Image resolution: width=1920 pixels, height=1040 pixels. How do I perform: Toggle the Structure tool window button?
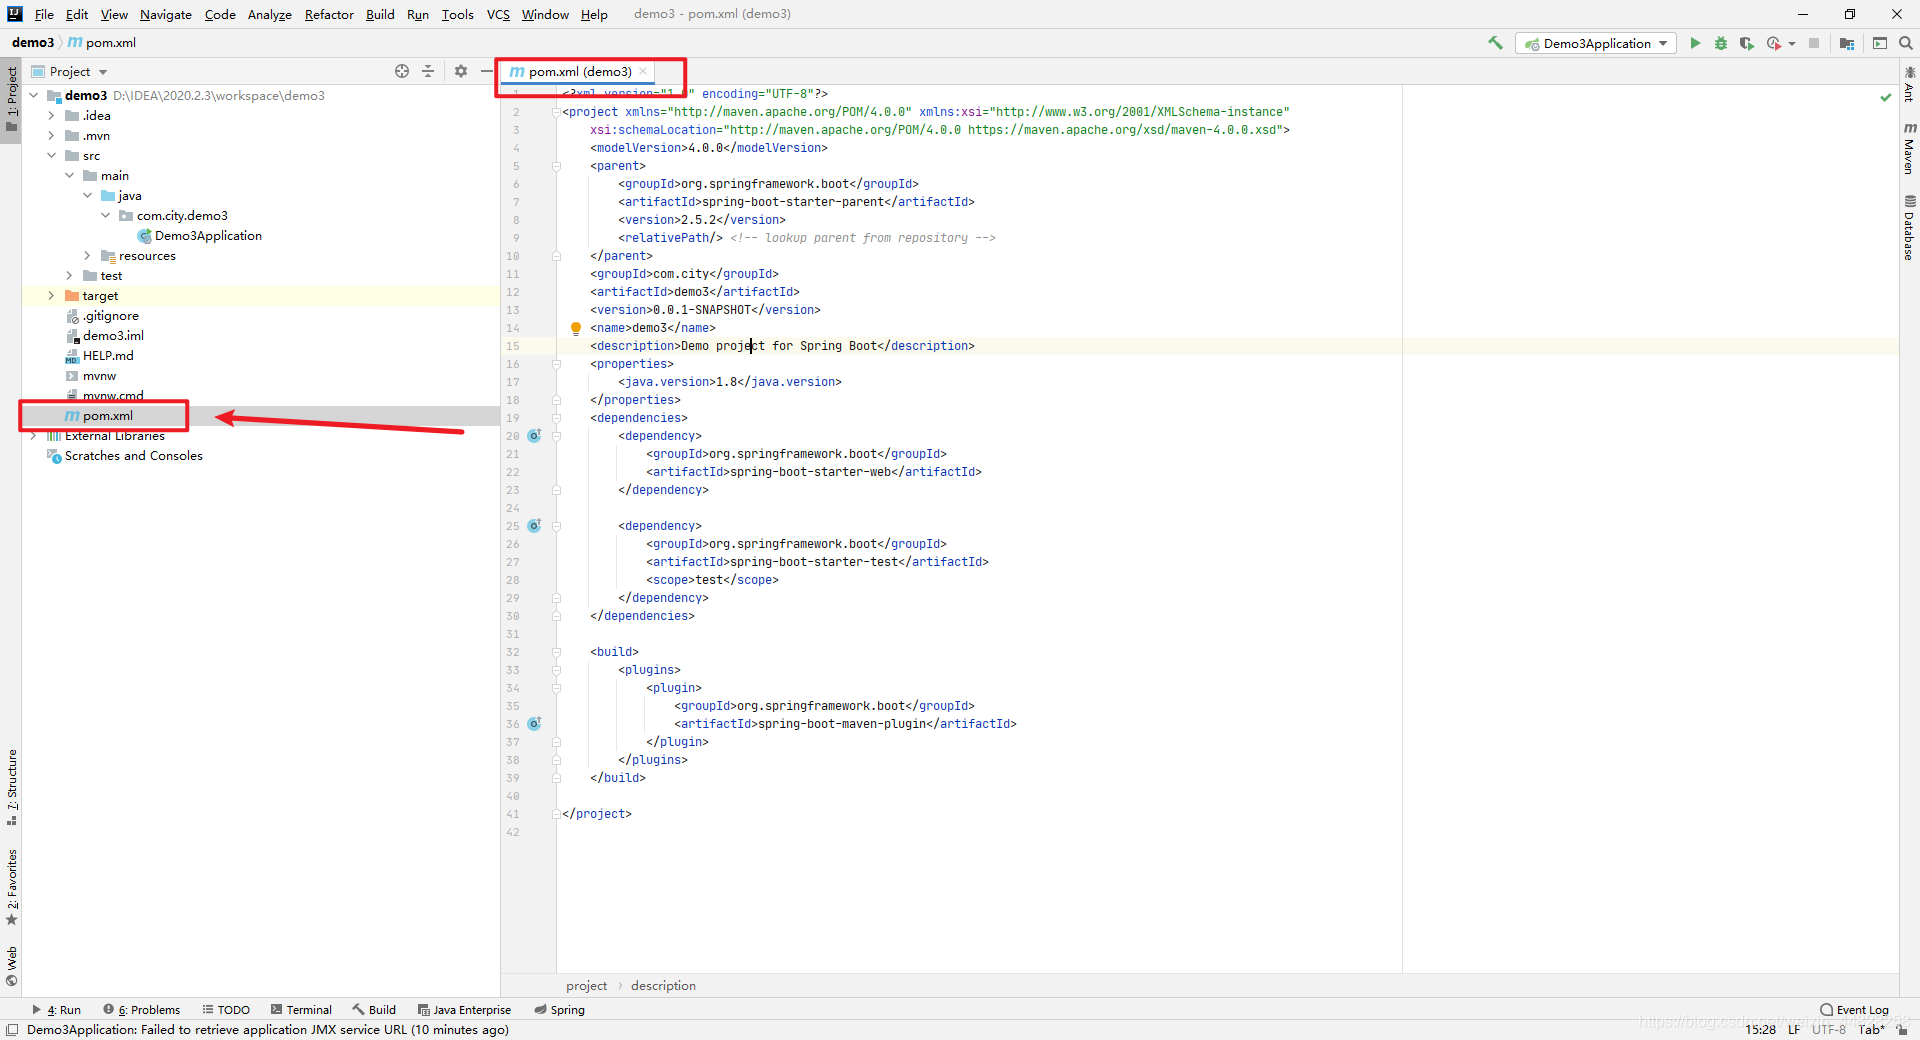11,788
